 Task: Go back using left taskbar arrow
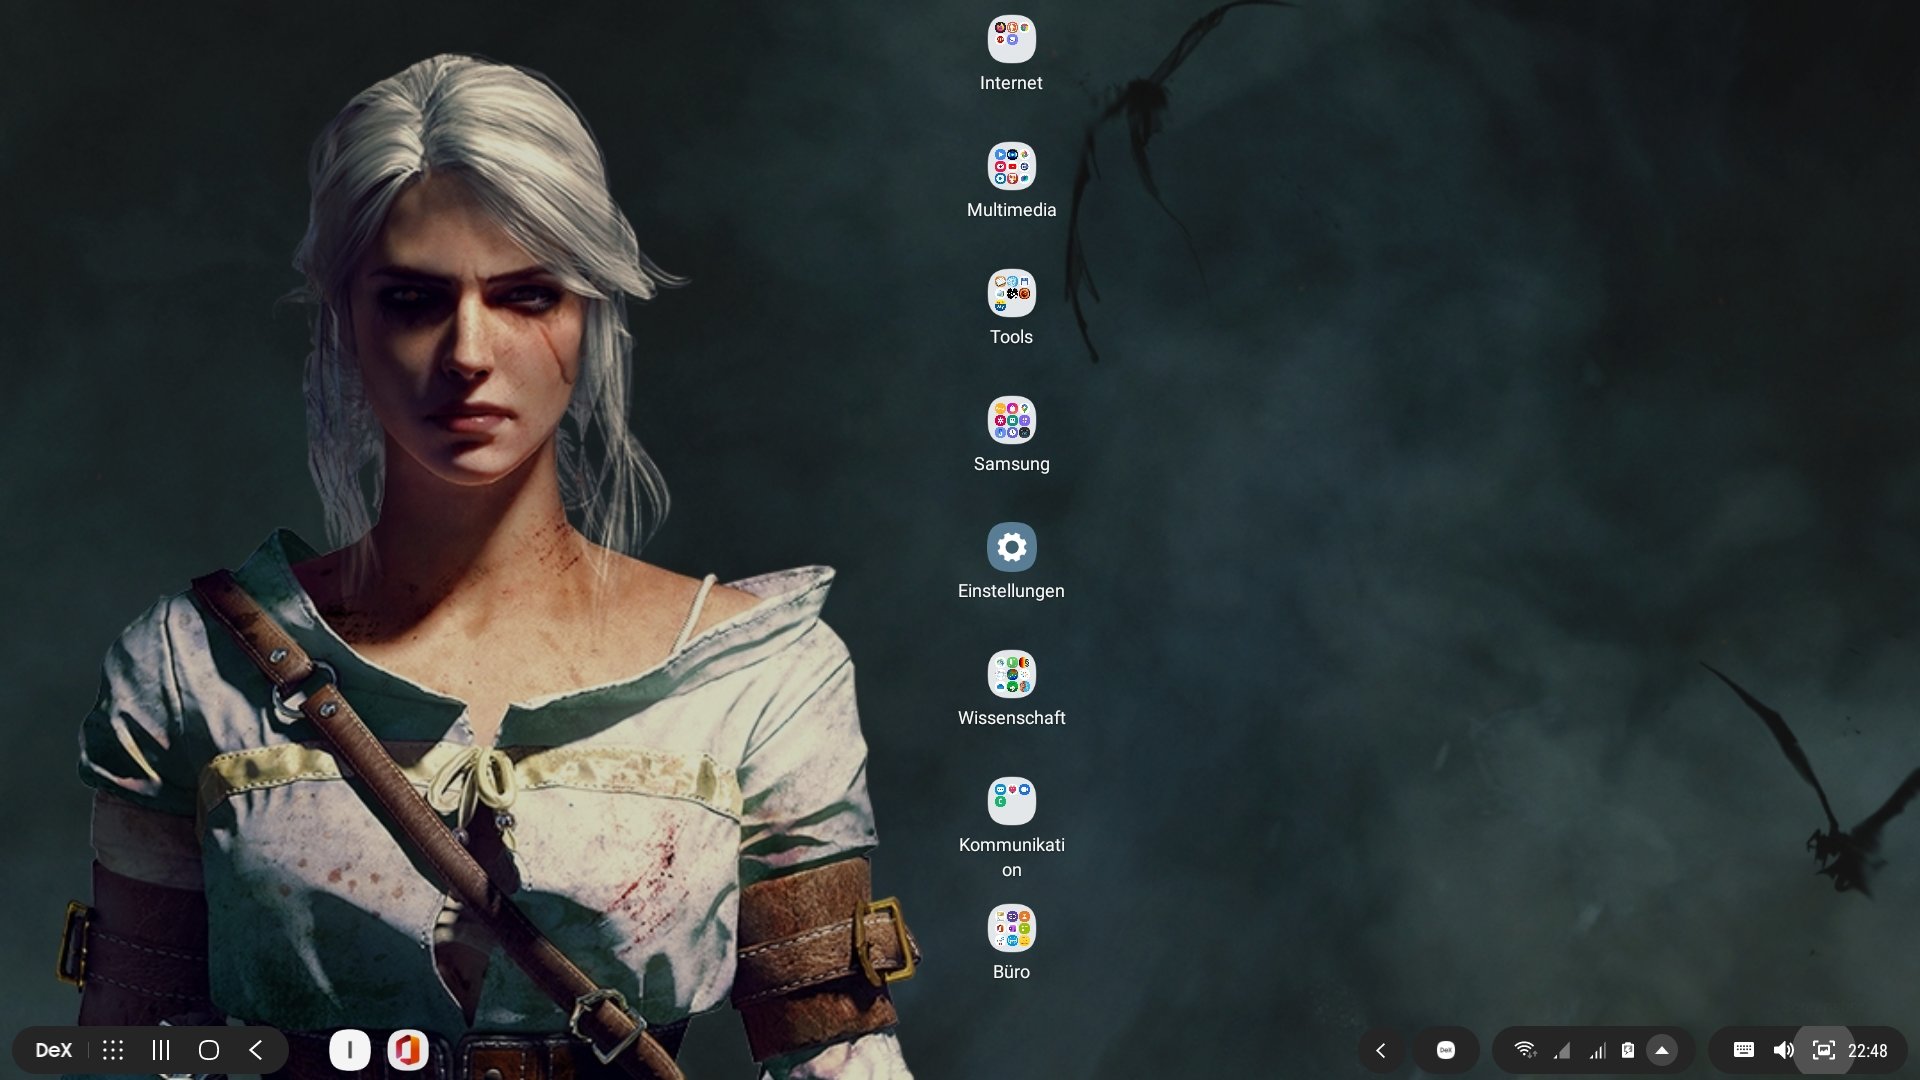click(x=256, y=1050)
